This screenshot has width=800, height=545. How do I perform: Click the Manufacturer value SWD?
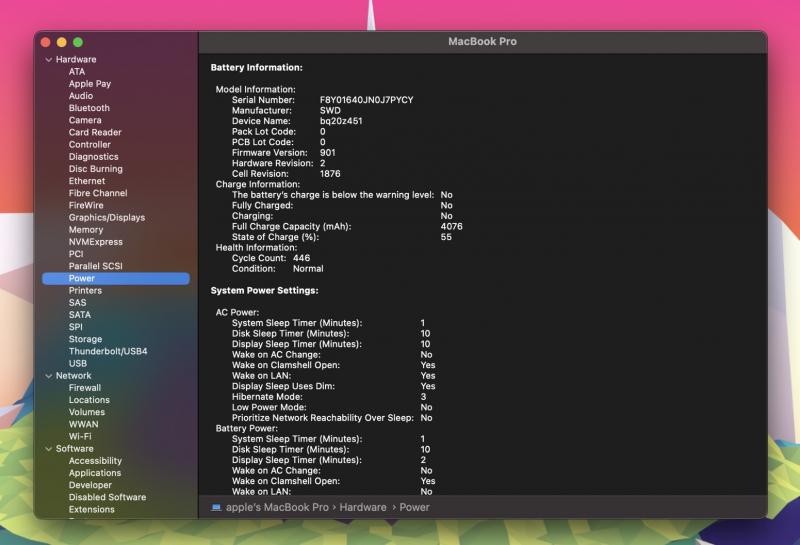click(x=330, y=111)
